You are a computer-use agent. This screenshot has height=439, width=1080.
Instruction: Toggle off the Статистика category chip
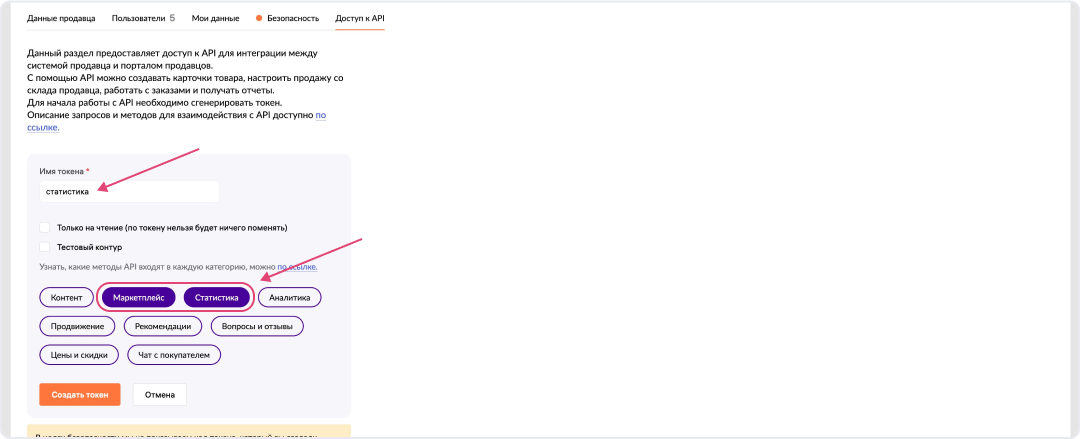pyautogui.click(x=217, y=297)
